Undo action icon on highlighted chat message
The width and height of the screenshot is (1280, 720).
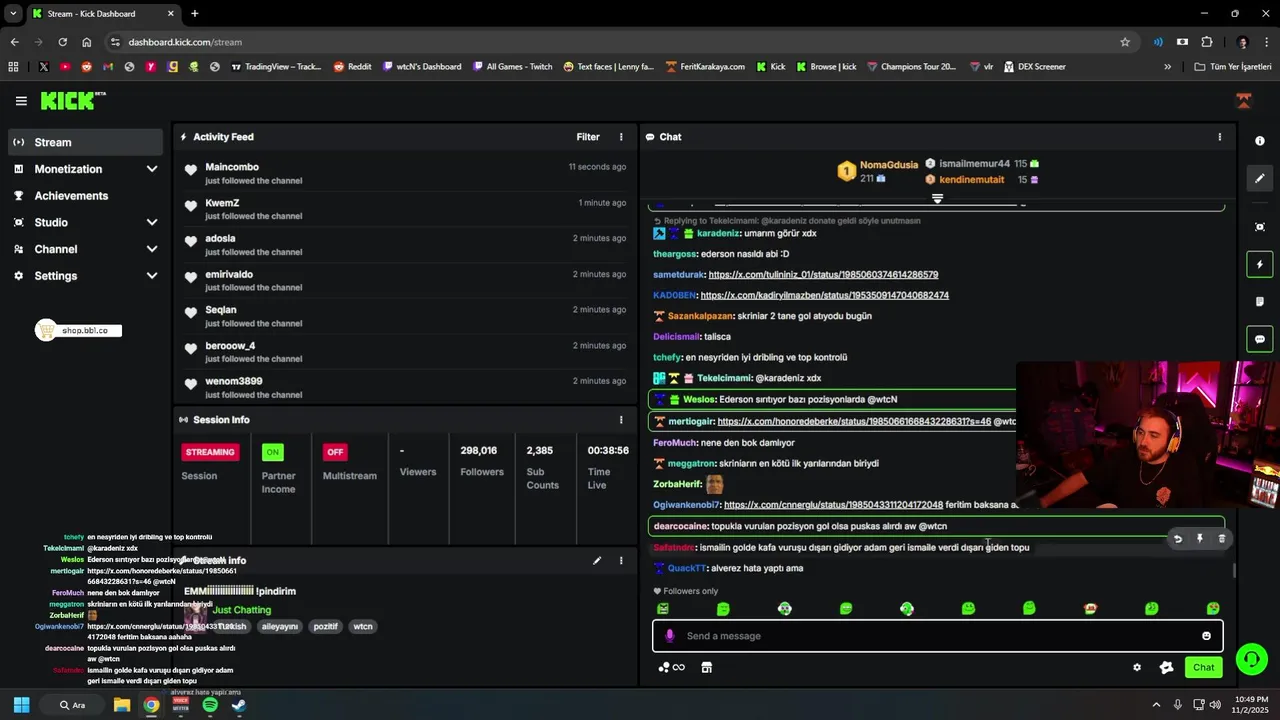coord(1178,539)
